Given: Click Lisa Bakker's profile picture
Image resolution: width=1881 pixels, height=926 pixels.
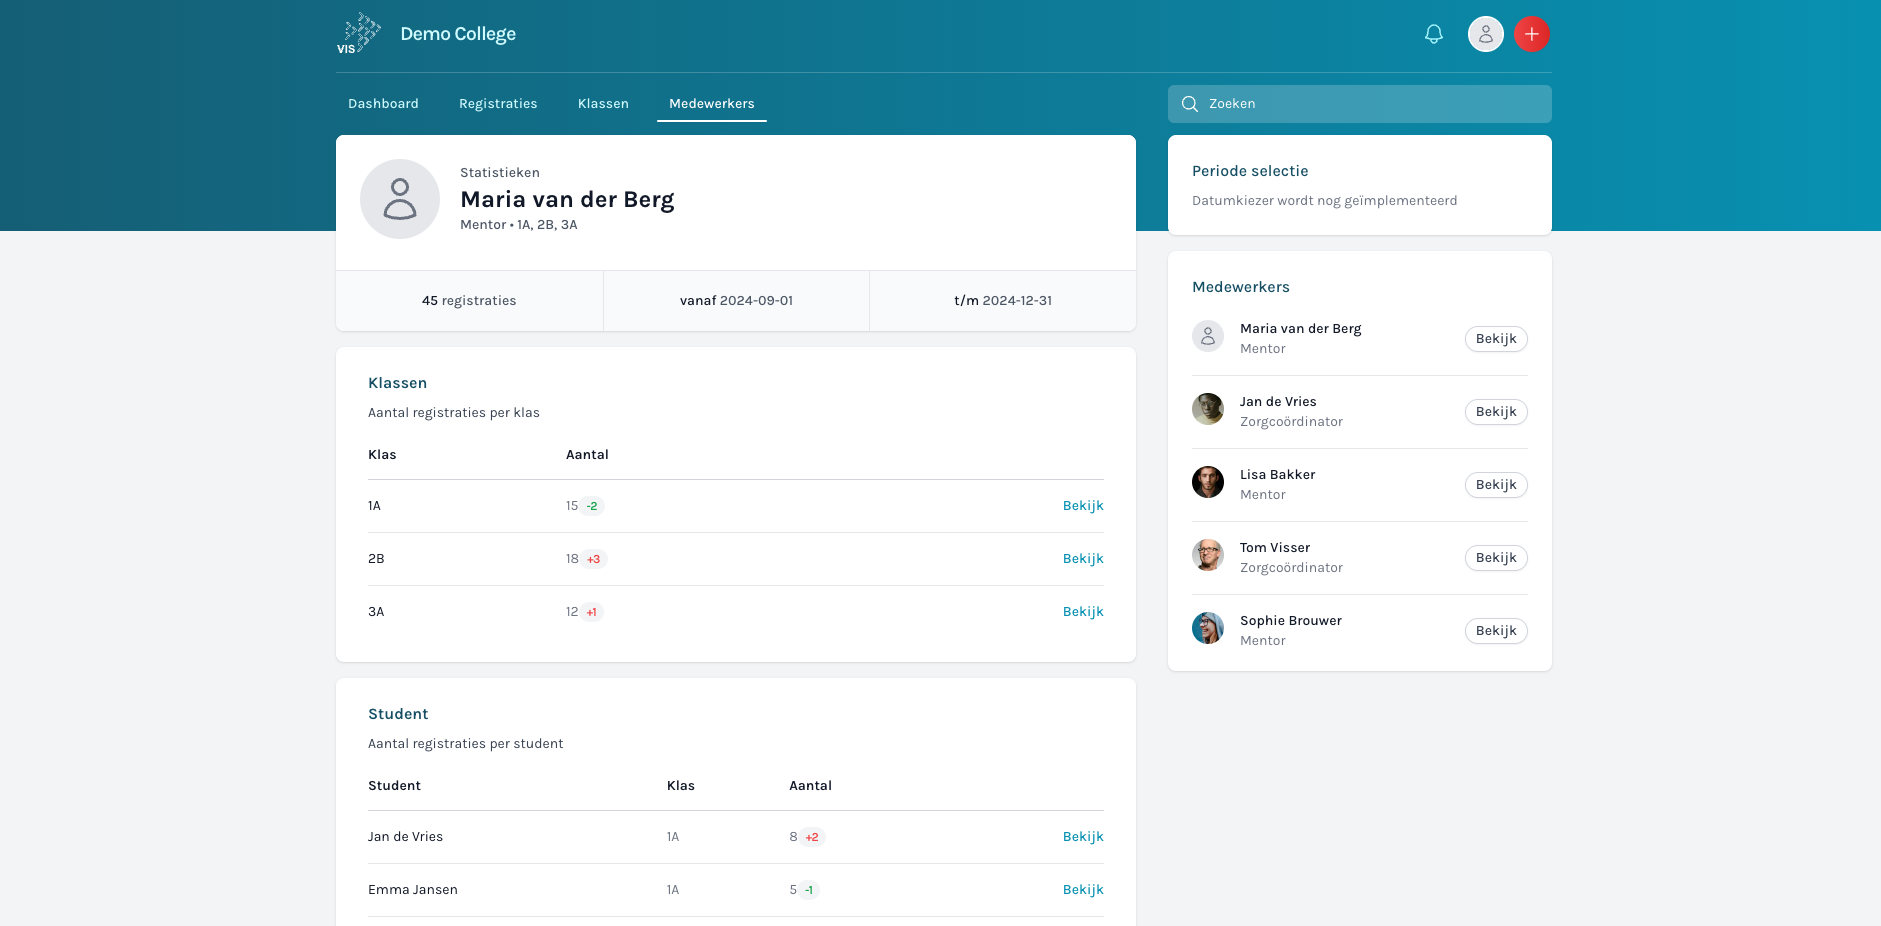Looking at the screenshot, I should [1208, 482].
